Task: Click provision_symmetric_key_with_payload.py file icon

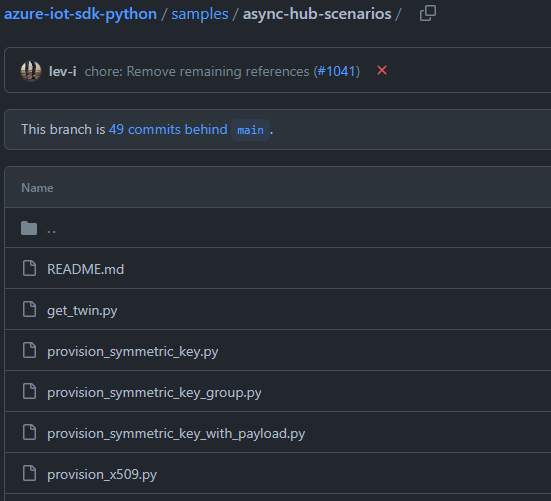Action: point(29,432)
